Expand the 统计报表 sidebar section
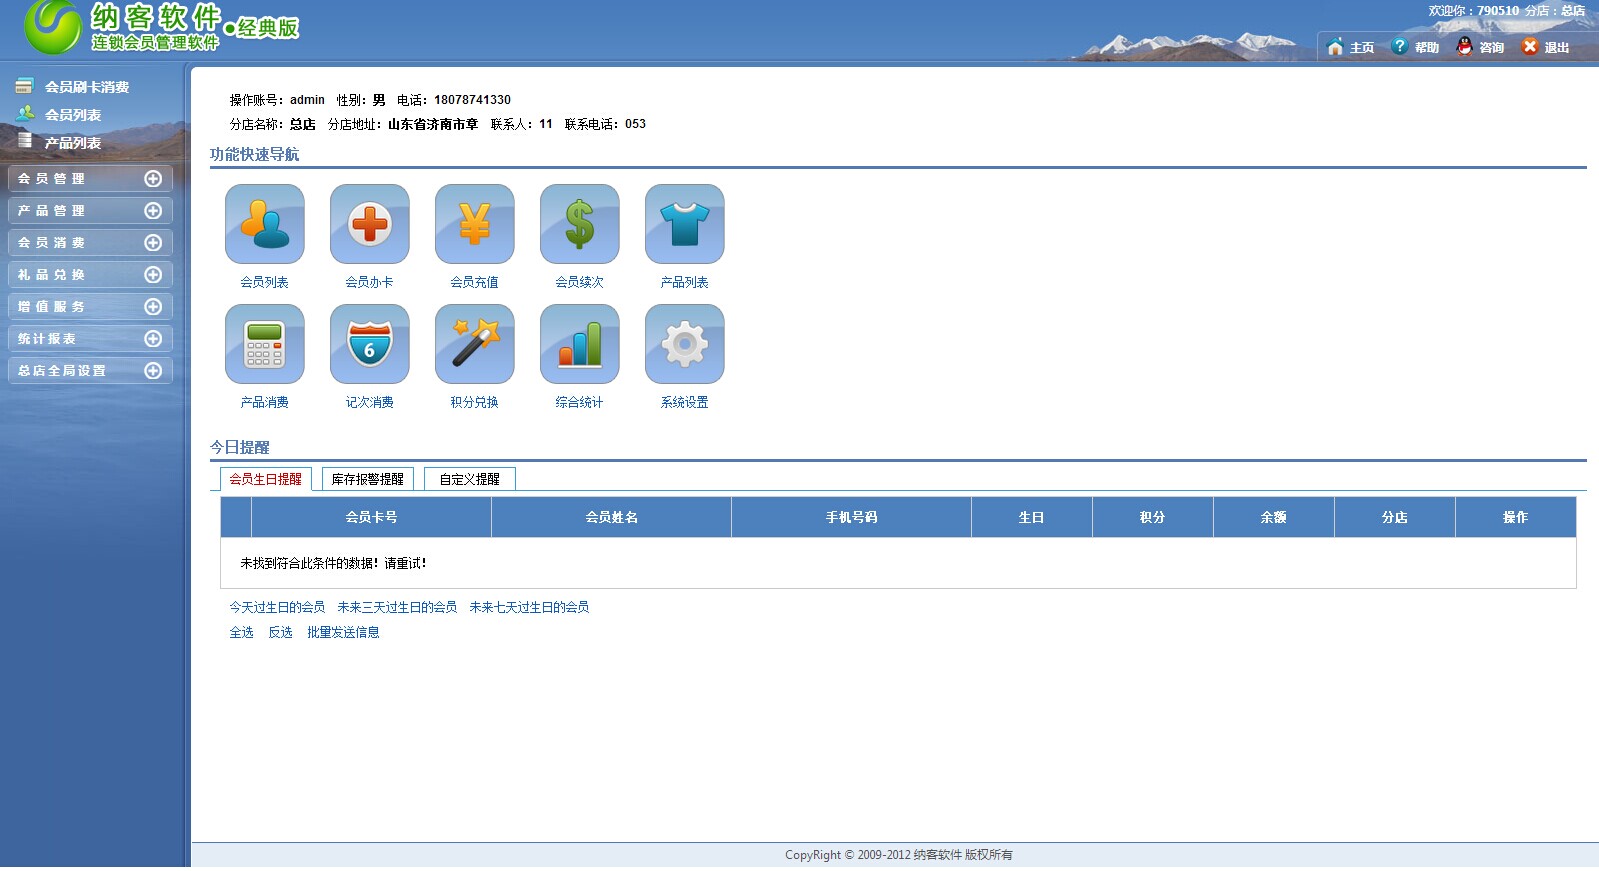The height and width of the screenshot is (871, 1599). (90, 339)
